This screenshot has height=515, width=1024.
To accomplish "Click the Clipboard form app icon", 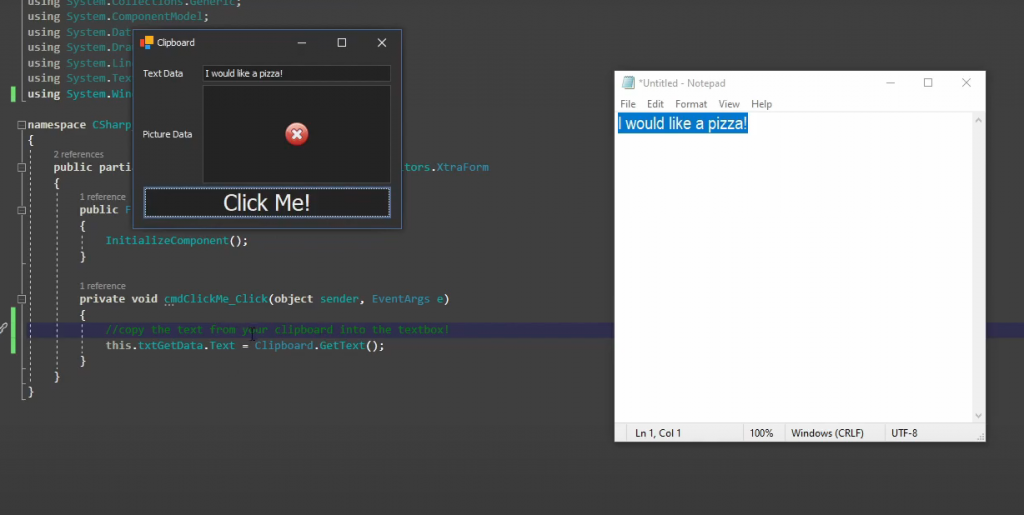I will [x=147, y=42].
